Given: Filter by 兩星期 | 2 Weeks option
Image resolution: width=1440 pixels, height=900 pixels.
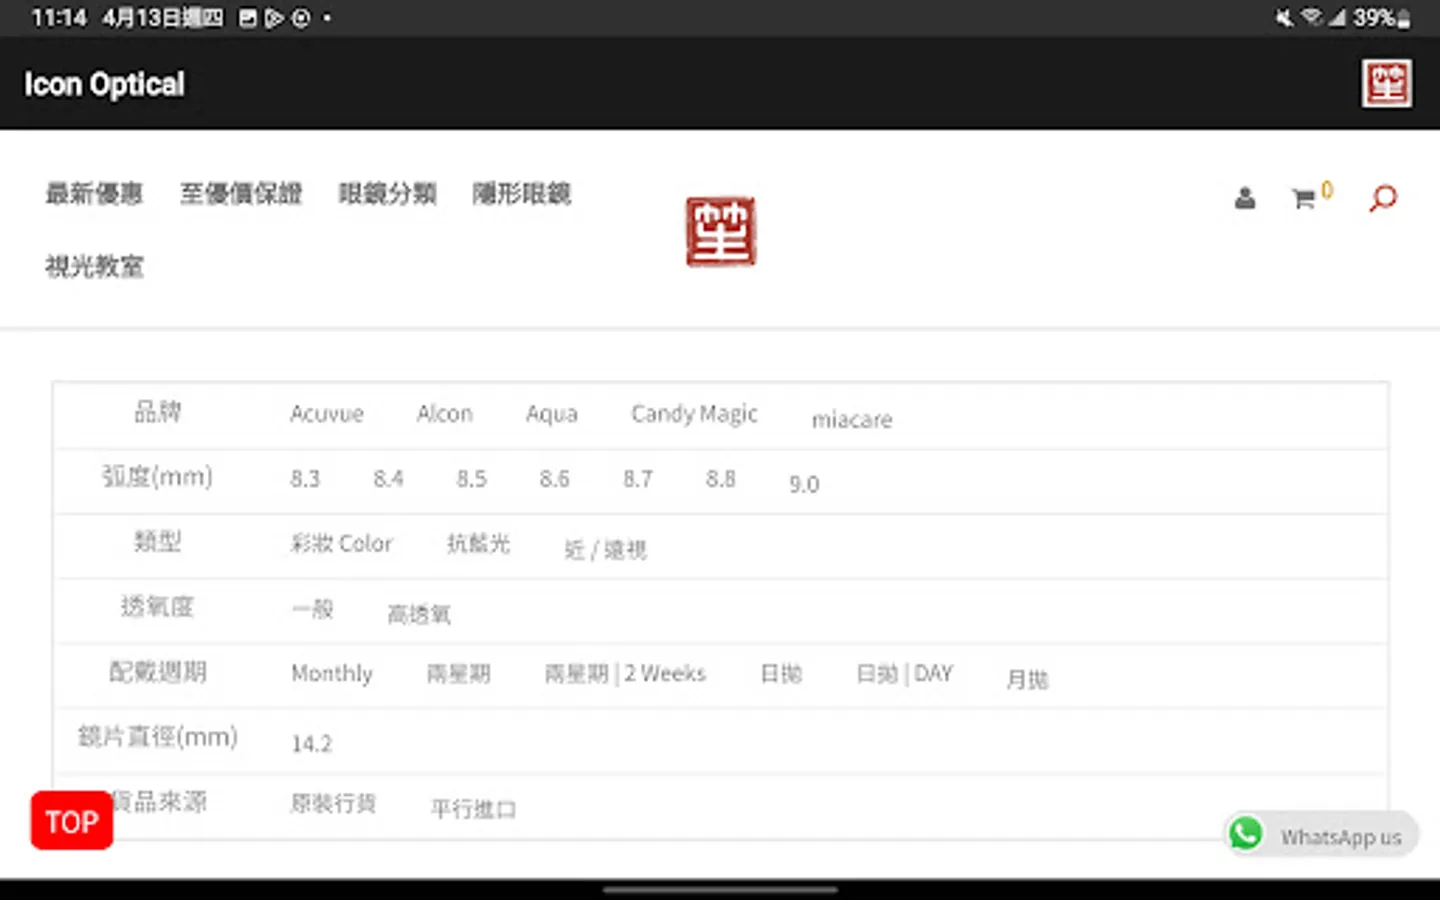Looking at the screenshot, I should click(x=625, y=673).
